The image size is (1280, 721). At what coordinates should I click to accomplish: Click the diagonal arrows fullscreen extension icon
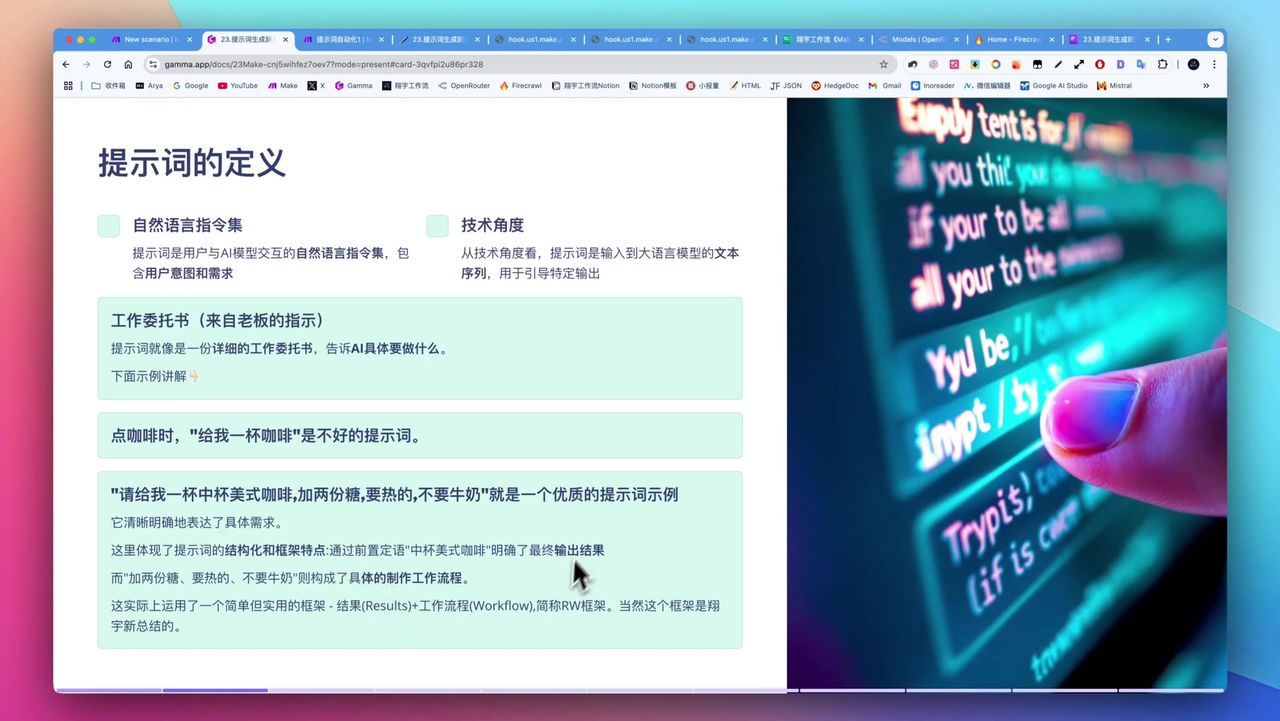tap(1079, 64)
